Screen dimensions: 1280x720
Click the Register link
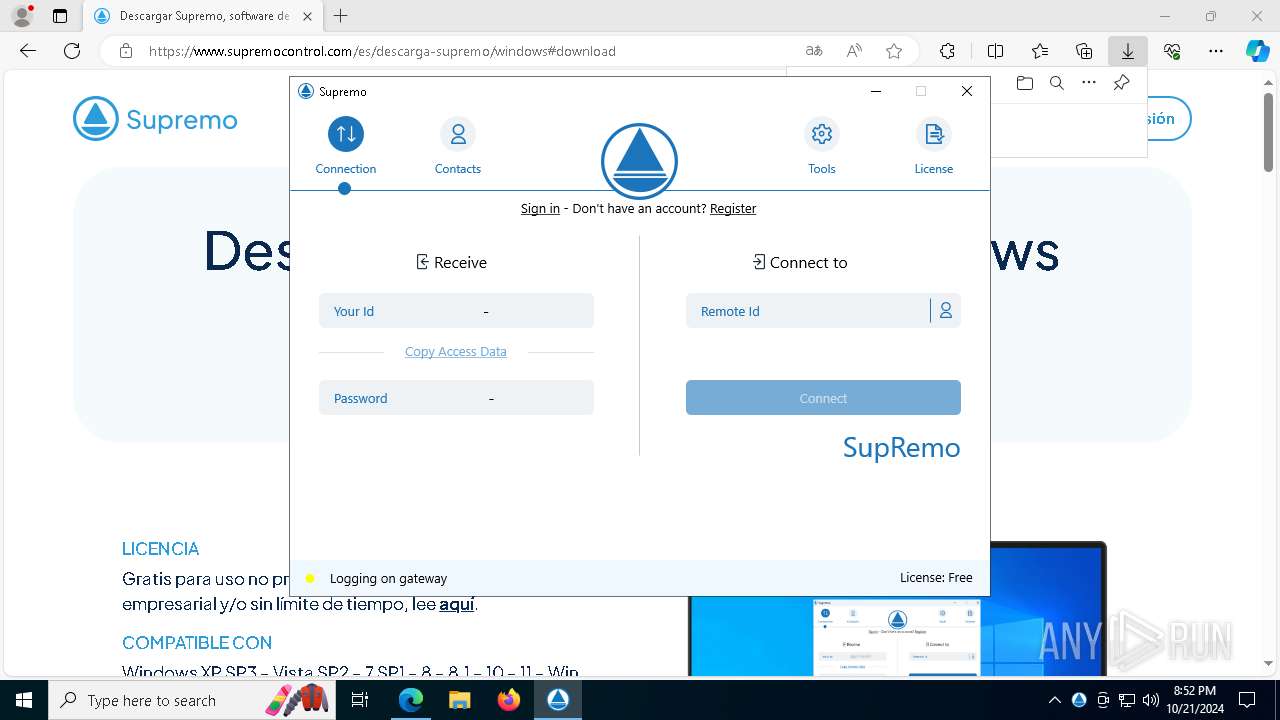point(733,209)
